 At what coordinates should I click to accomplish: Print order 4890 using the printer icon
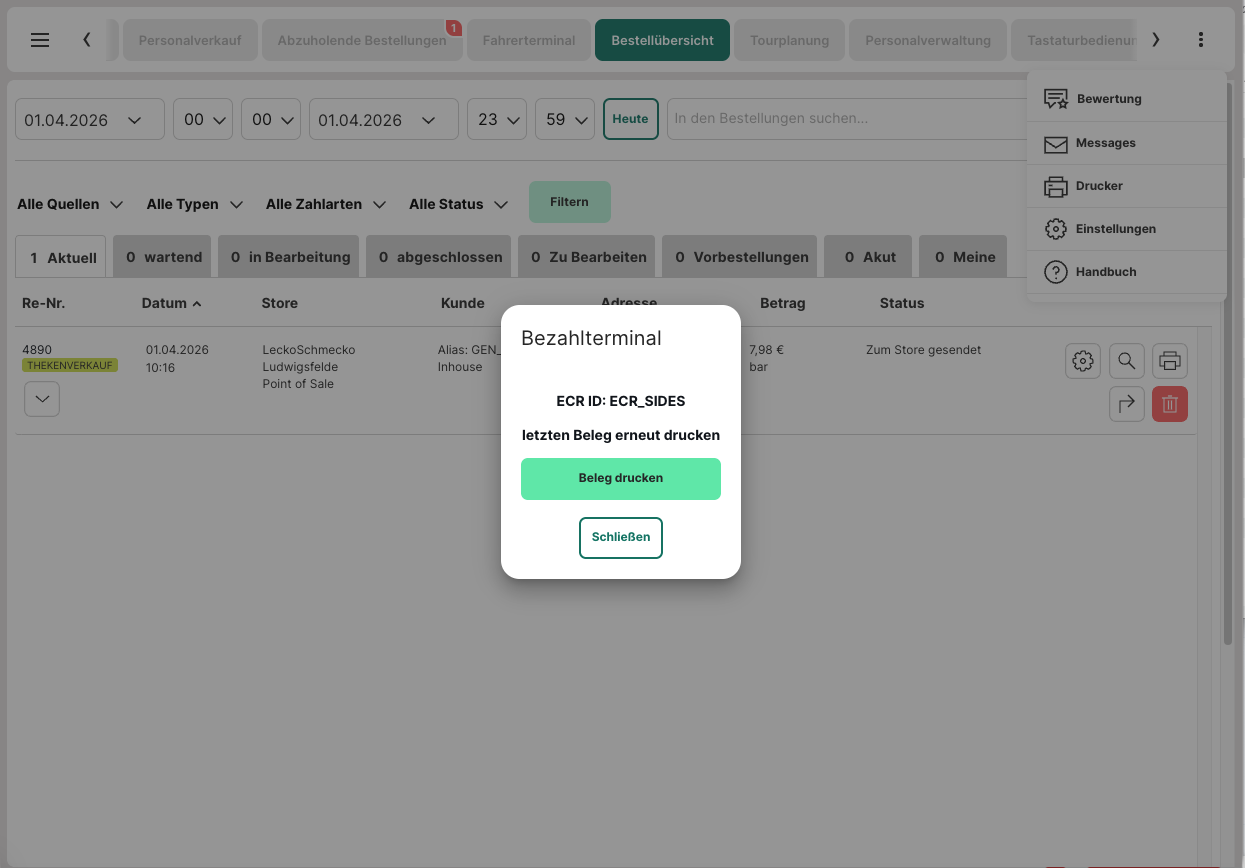pos(1170,361)
